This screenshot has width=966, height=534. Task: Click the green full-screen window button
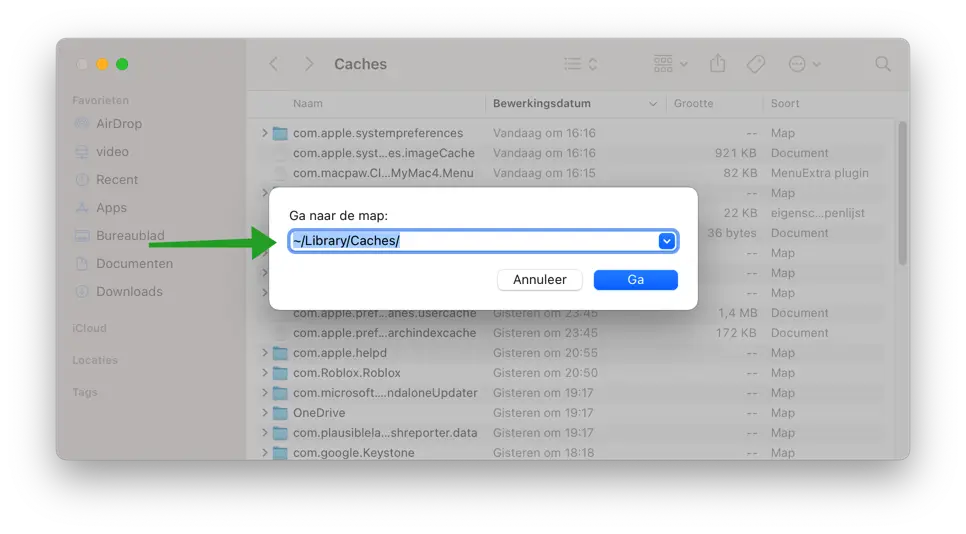tap(122, 64)
